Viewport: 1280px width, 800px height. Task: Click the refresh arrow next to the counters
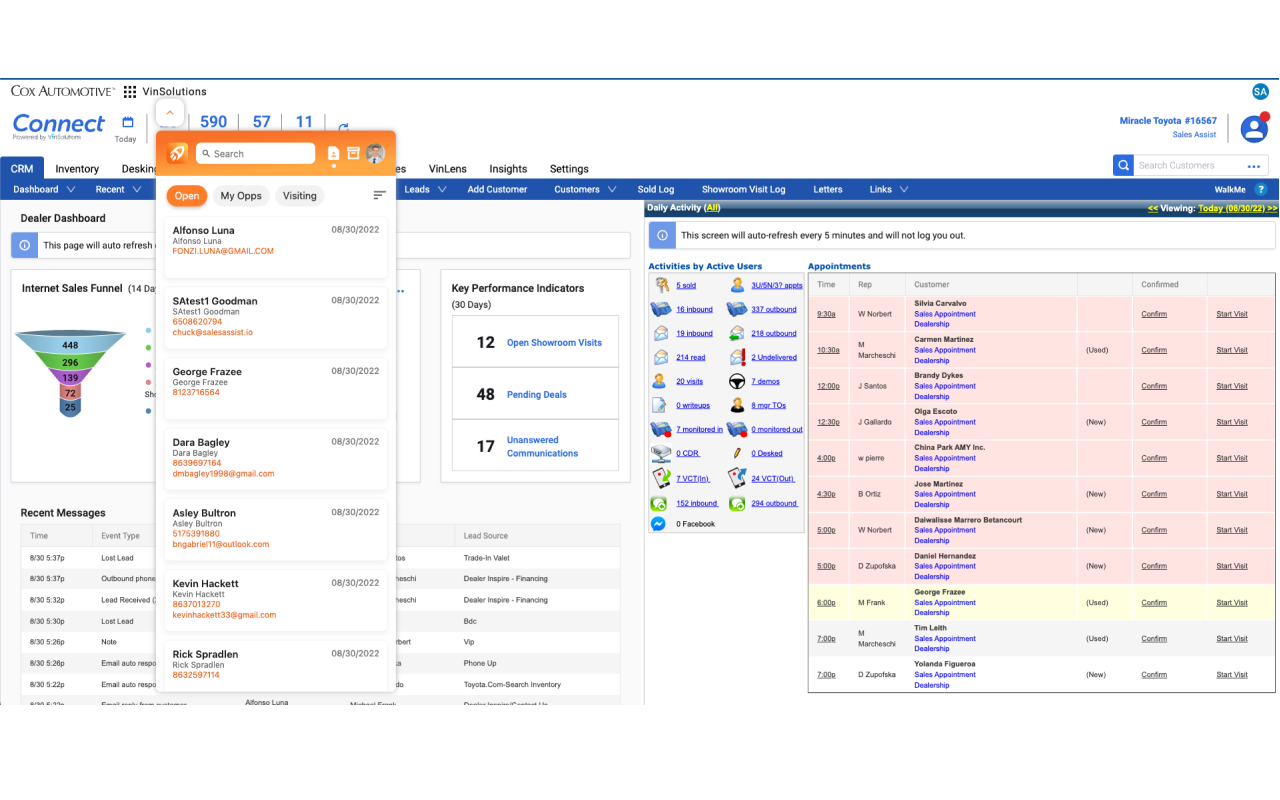(342, 129)
